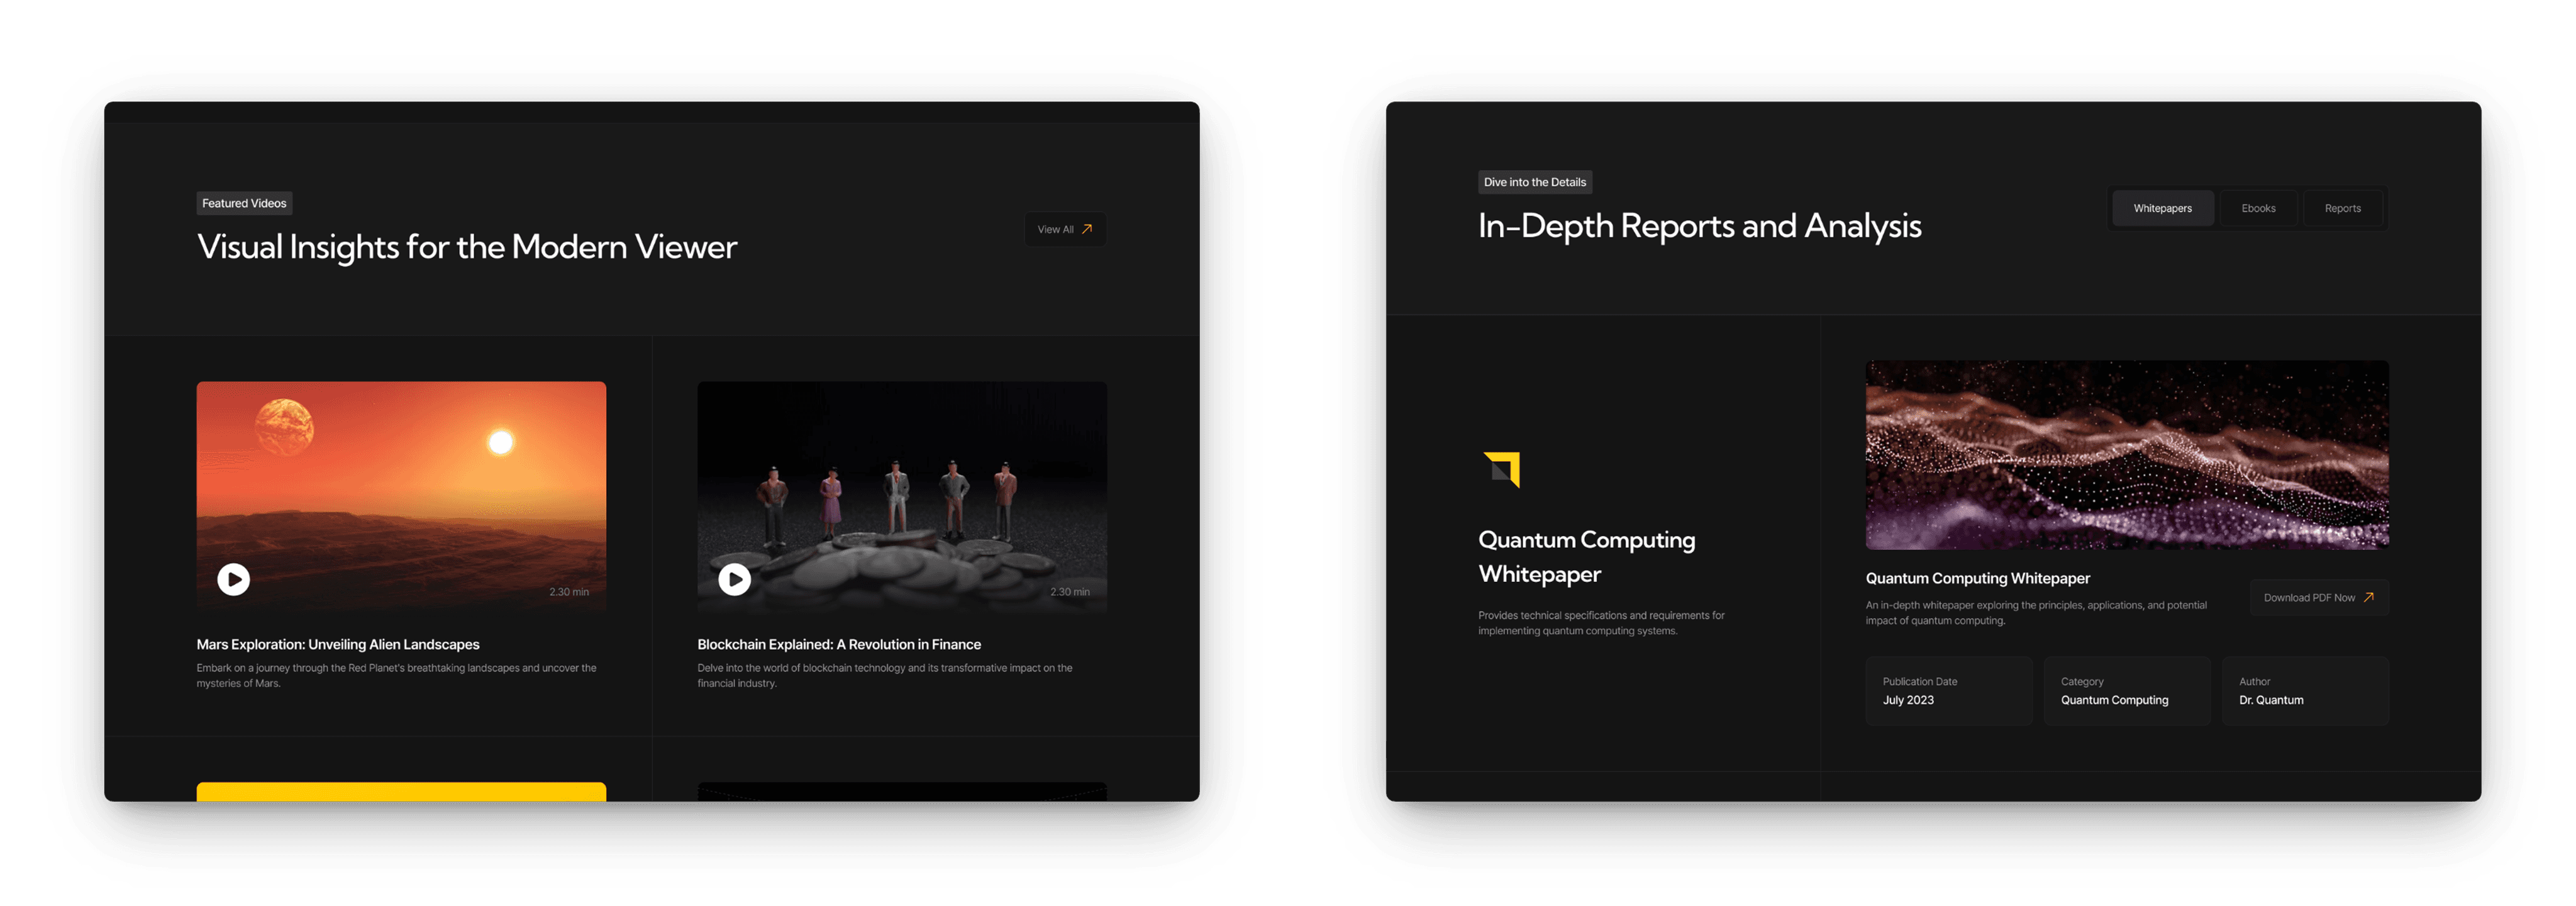2576x906 pixels.
Task: Open Blockchain Explained title link
Action: pyautogui.click(x=838, y=644)
